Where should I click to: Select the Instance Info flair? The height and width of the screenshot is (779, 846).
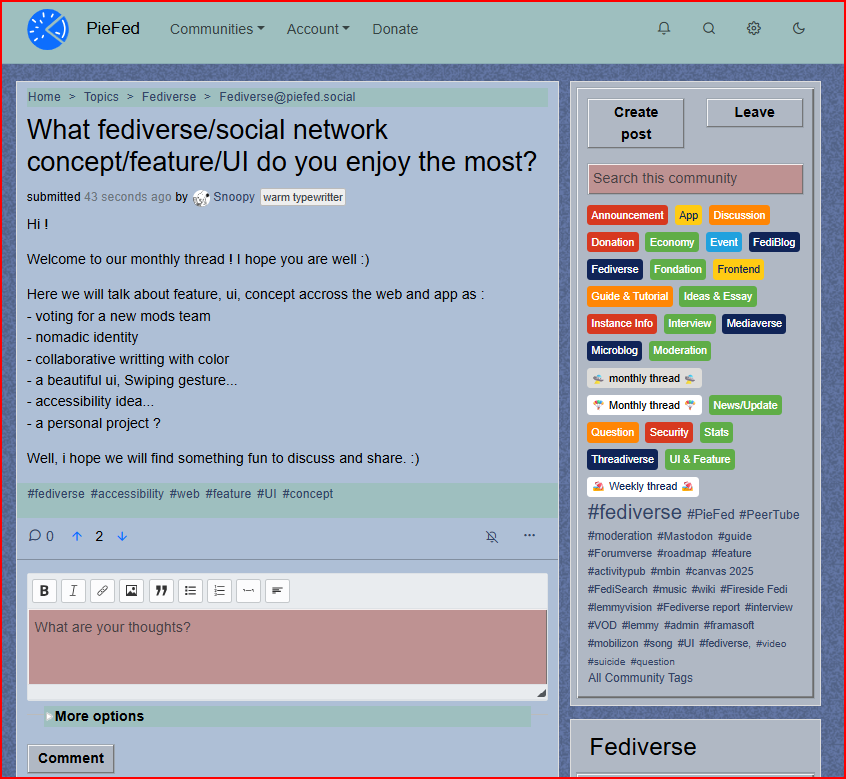pyautogui.click(x=622, y=323)
